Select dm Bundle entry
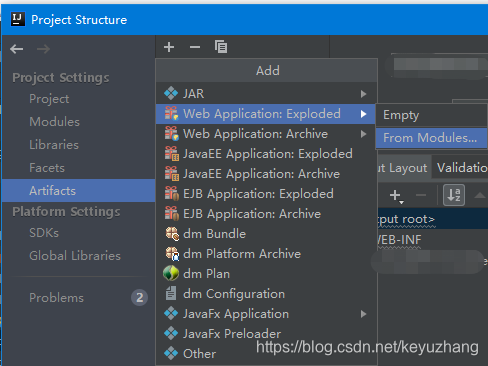The image size is (488, 366). click(266, 234)
